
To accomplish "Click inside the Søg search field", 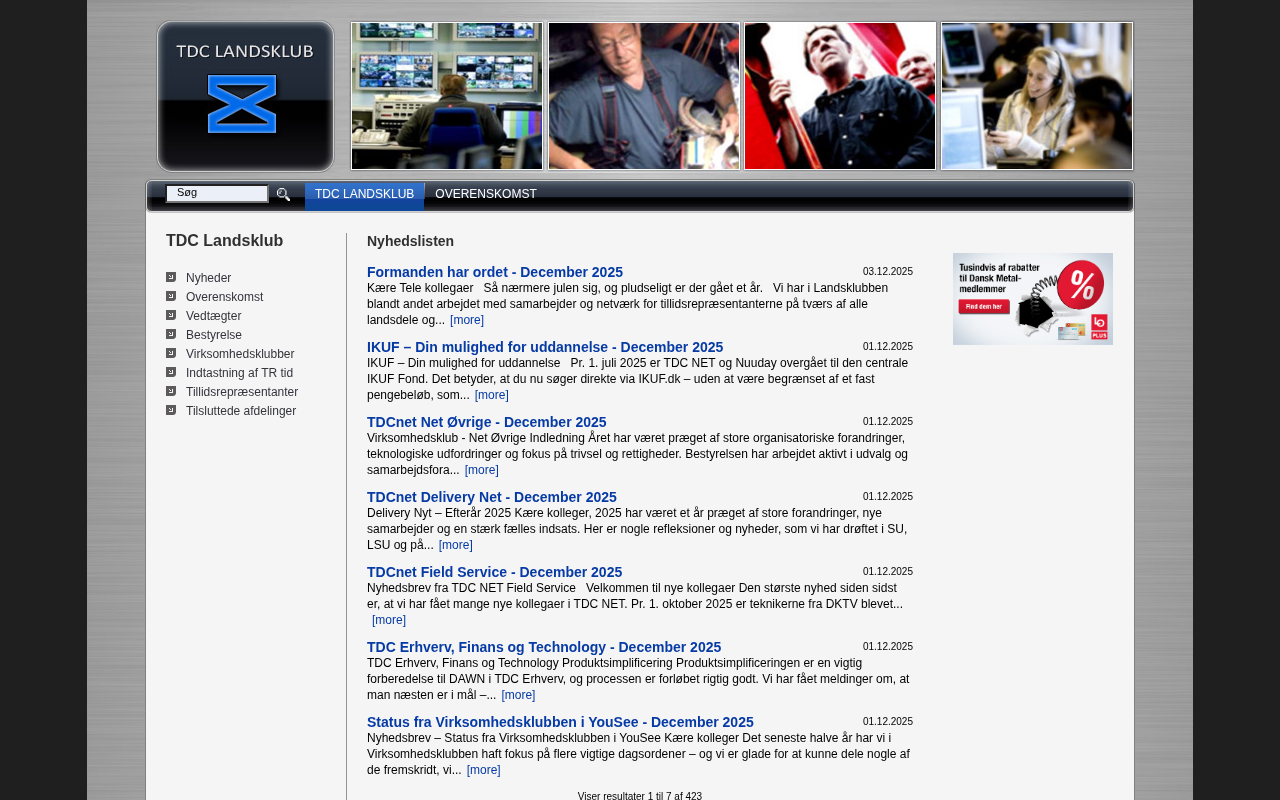I will [217, 193].
